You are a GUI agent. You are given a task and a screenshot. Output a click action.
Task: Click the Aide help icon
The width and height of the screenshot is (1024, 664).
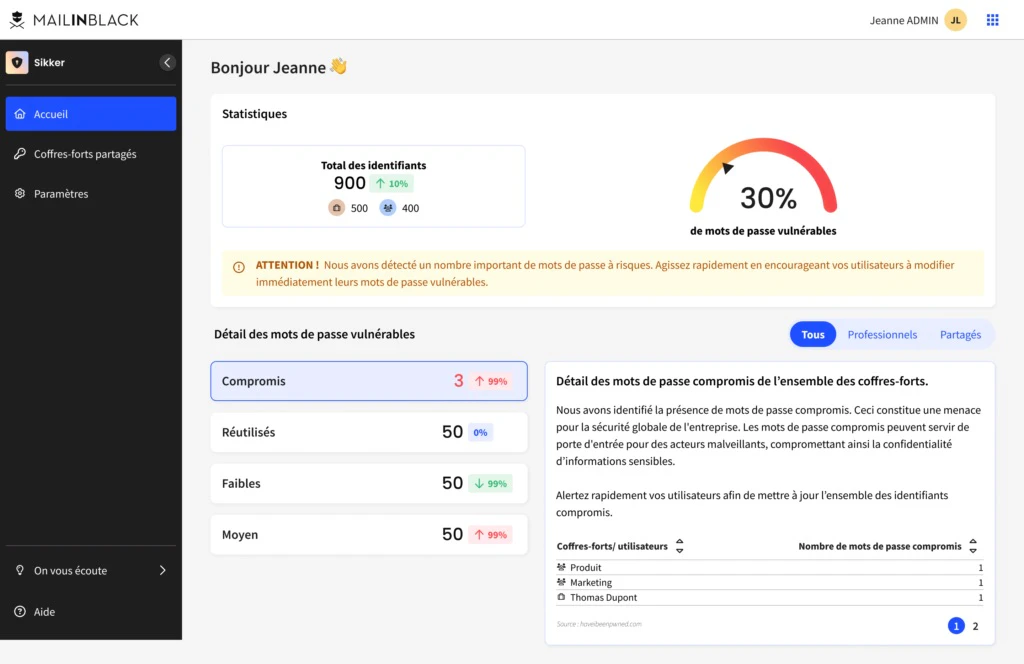tap(20, 612)
